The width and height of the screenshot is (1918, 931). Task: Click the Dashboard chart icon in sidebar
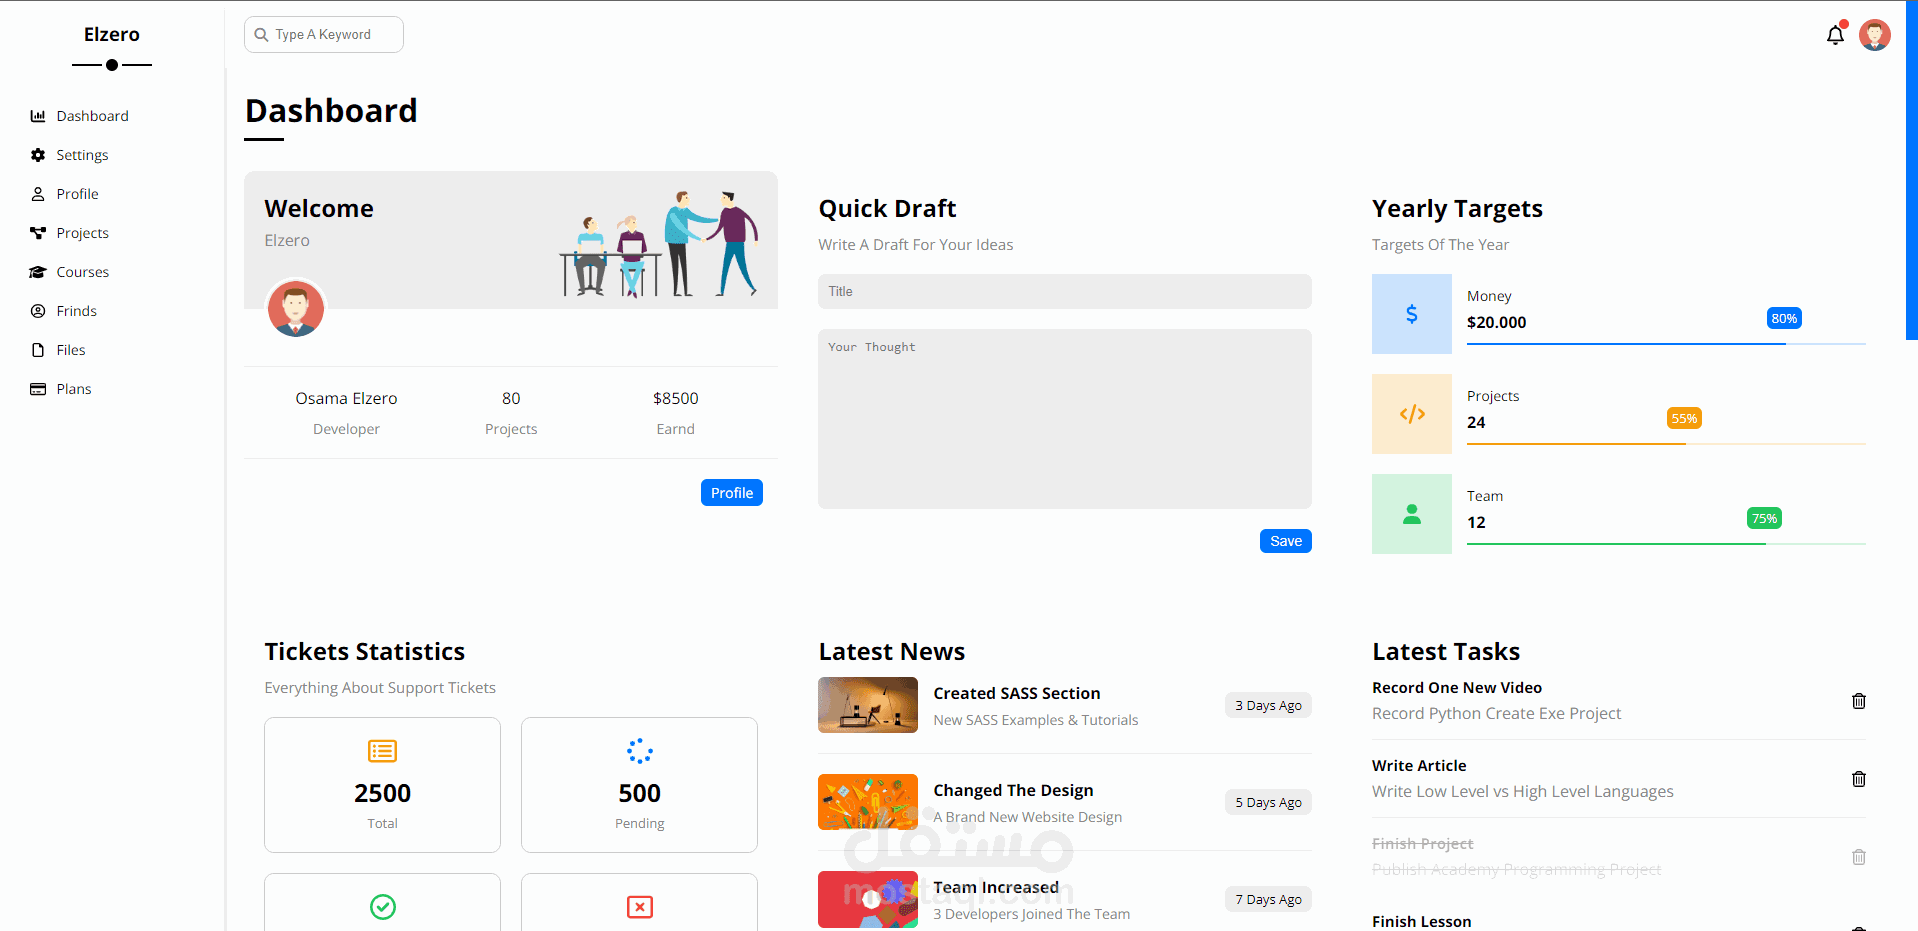pyautogui.click(x=38, y=116)
